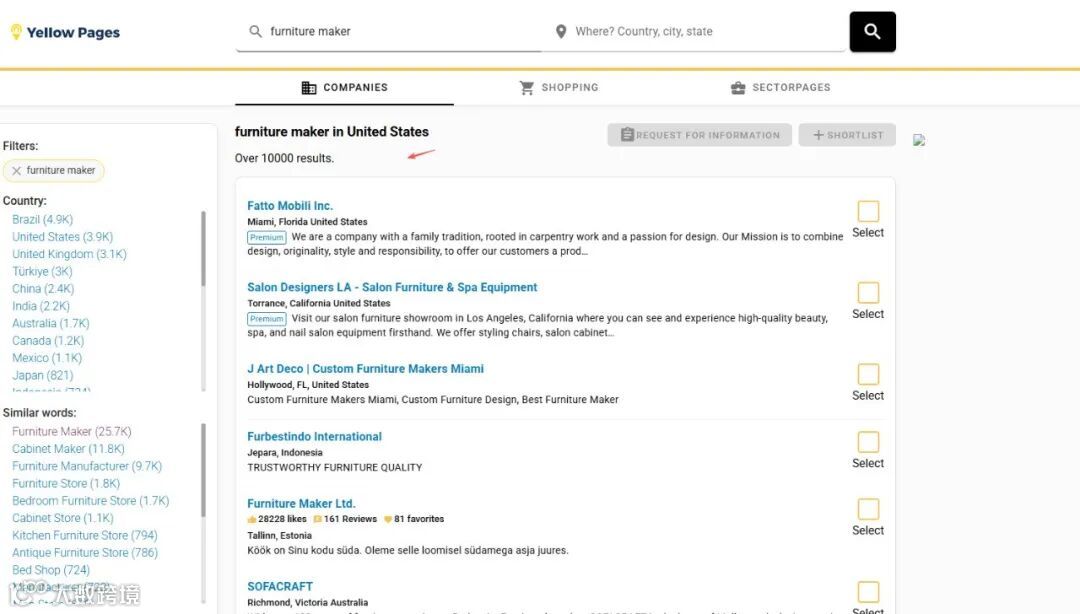Filter by country Türkiye (3K)
Screen dimensions: 1080x614
(x=42, y=272)
